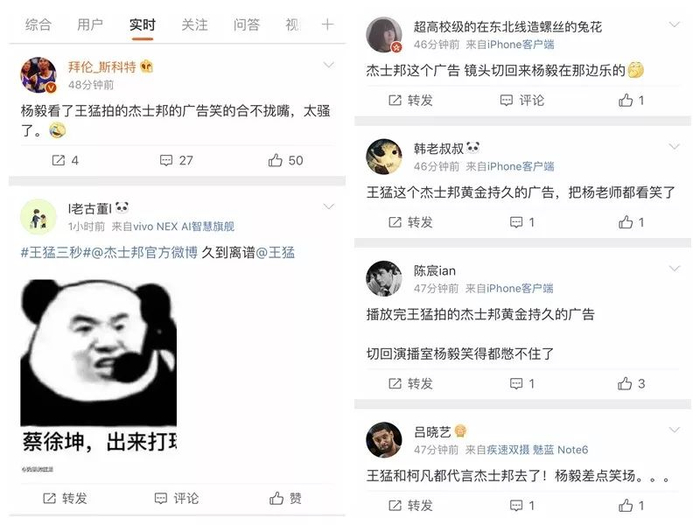The image size is (700, 525).
Task: Expand options chevron on 拜伦_斯科特's post
Action: coord(329,65)
